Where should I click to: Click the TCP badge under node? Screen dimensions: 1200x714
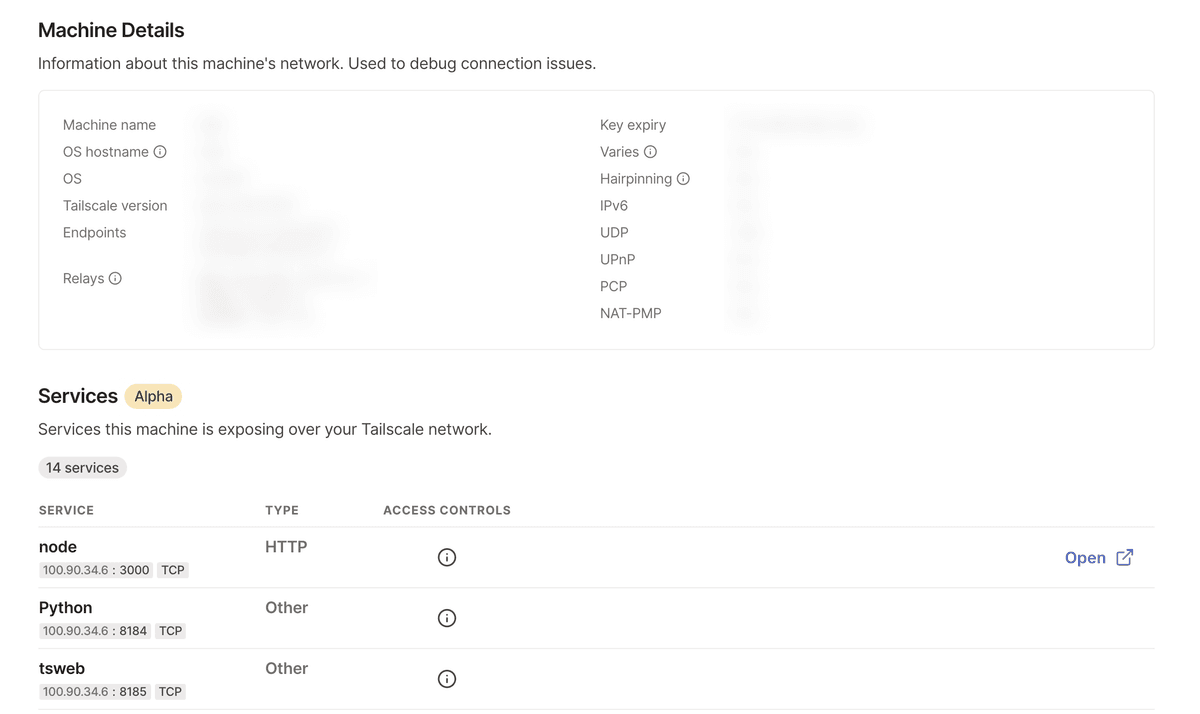172,570
